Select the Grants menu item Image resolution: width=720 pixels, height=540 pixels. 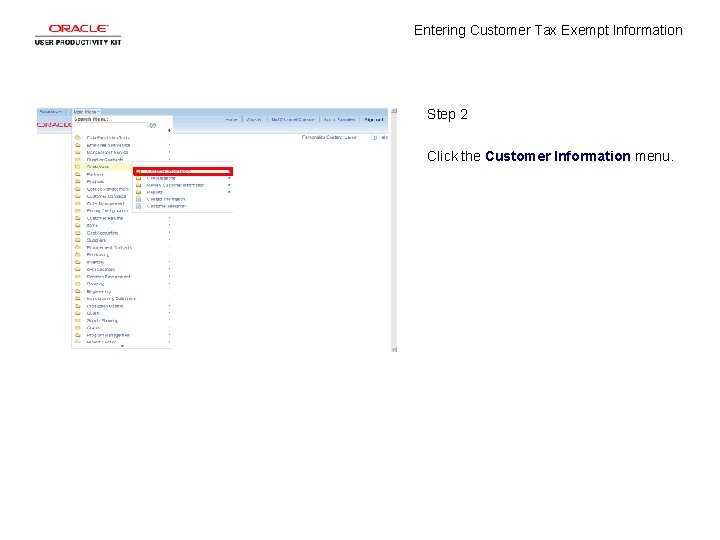(x=93, y=328)
